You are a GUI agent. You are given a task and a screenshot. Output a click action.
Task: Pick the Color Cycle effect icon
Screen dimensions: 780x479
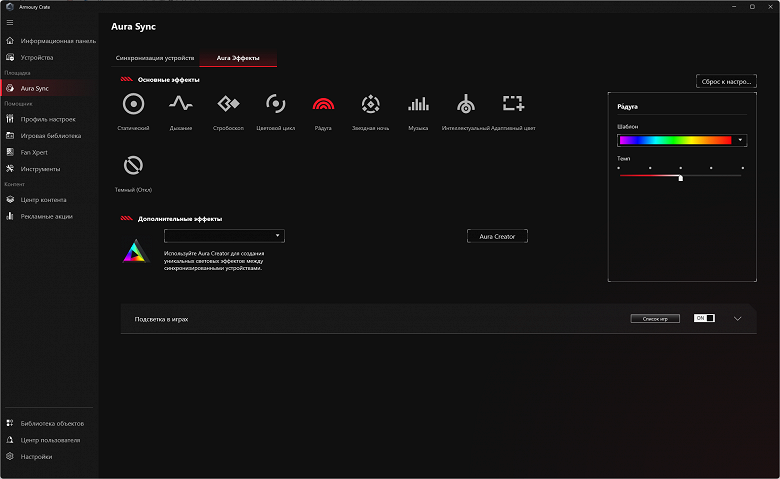[x=276, y=104]
